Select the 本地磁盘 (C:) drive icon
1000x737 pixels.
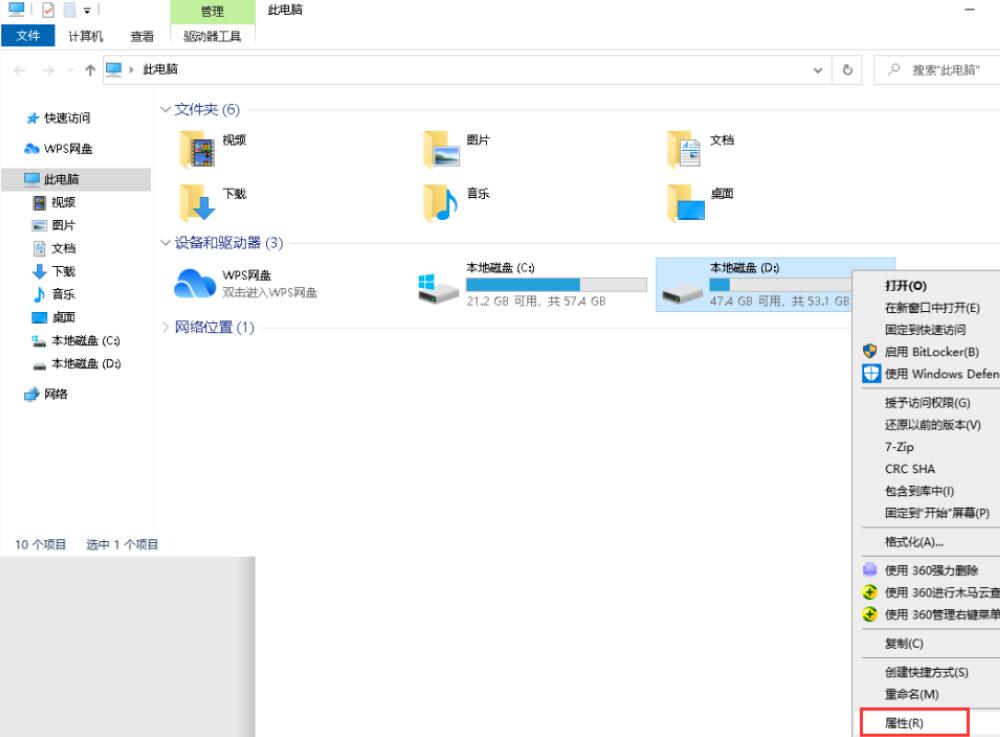pos(438,289)
